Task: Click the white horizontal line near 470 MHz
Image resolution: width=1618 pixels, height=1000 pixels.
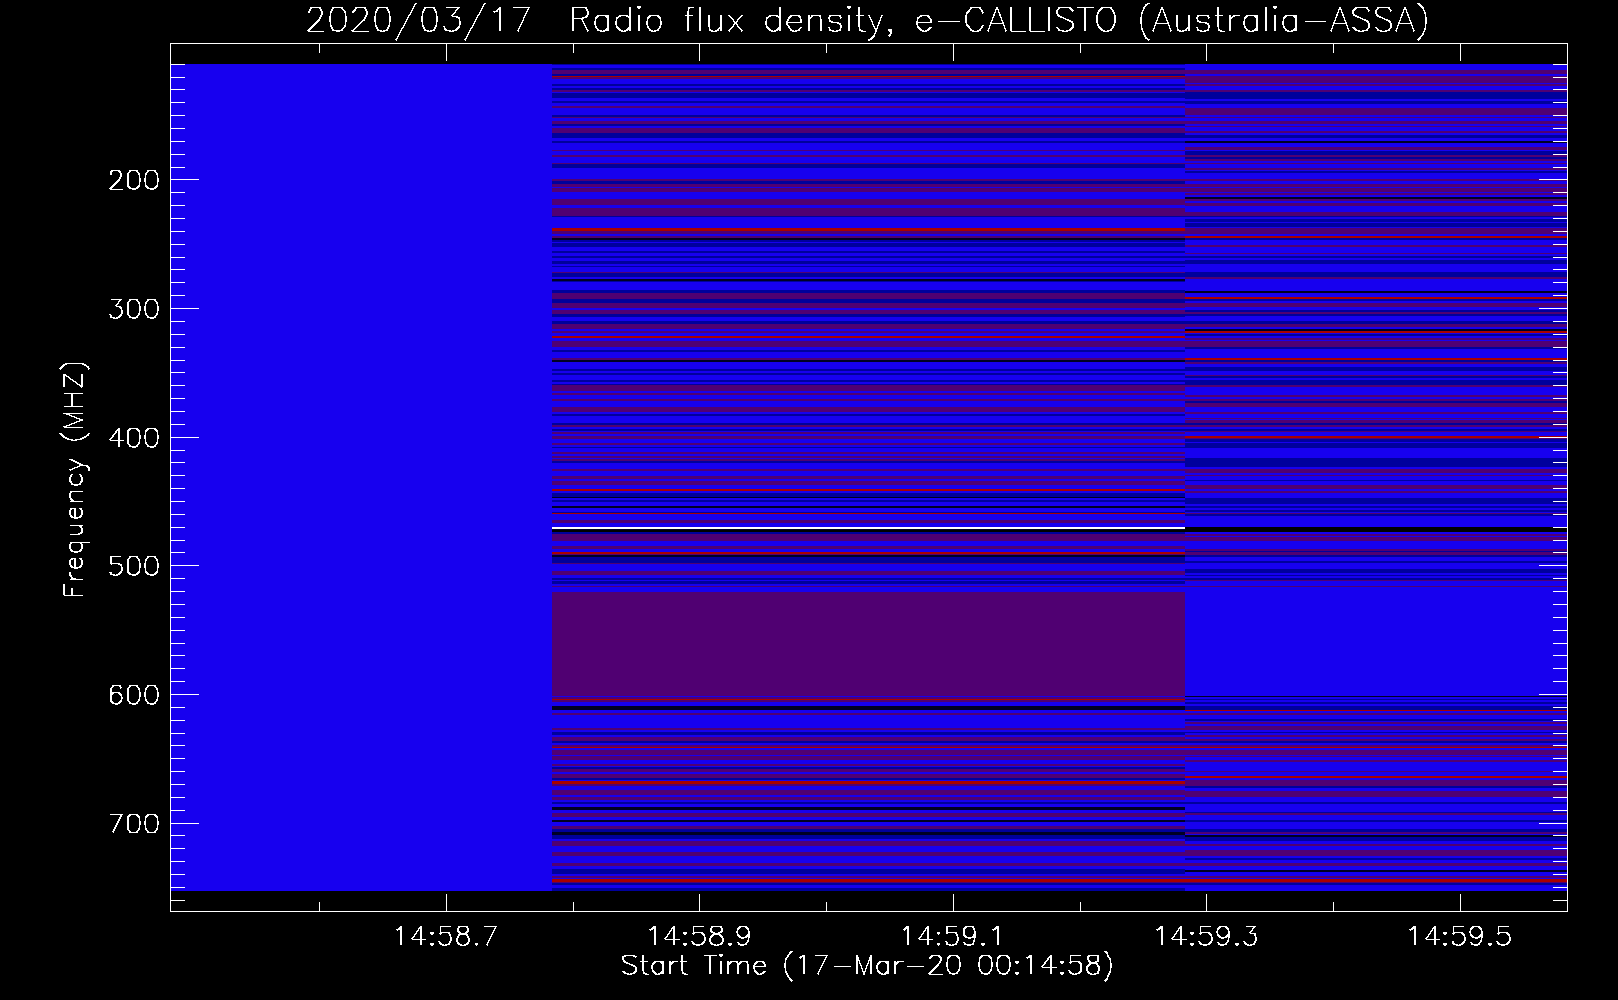Action: [868, 527]
